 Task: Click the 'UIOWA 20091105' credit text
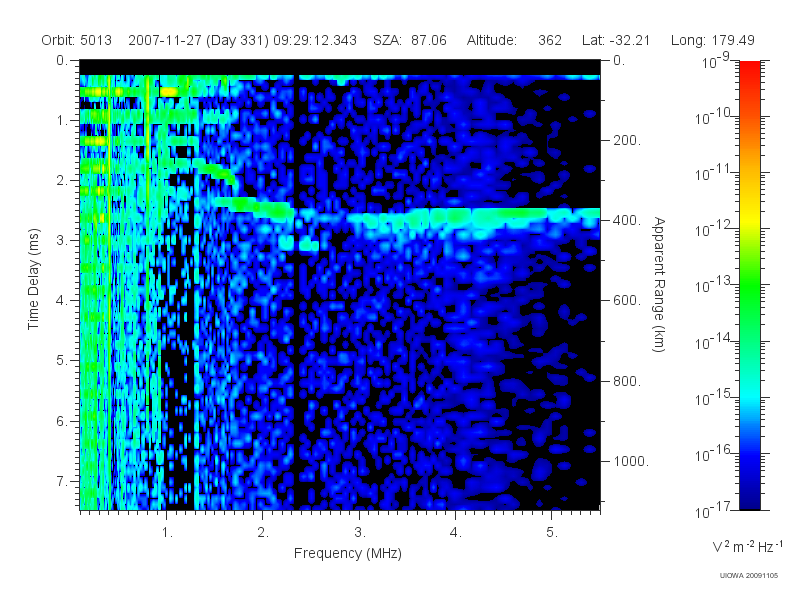[x=748, y=576]
